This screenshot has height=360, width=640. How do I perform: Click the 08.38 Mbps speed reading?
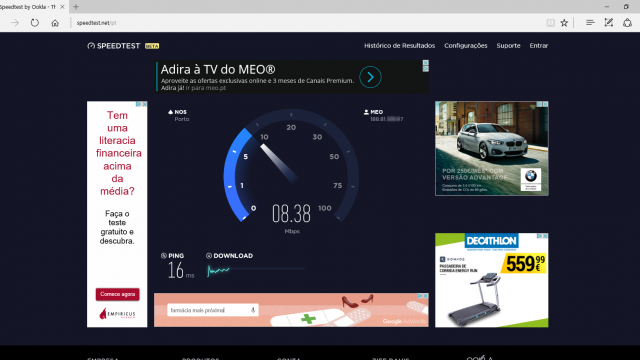coord(291,214)
